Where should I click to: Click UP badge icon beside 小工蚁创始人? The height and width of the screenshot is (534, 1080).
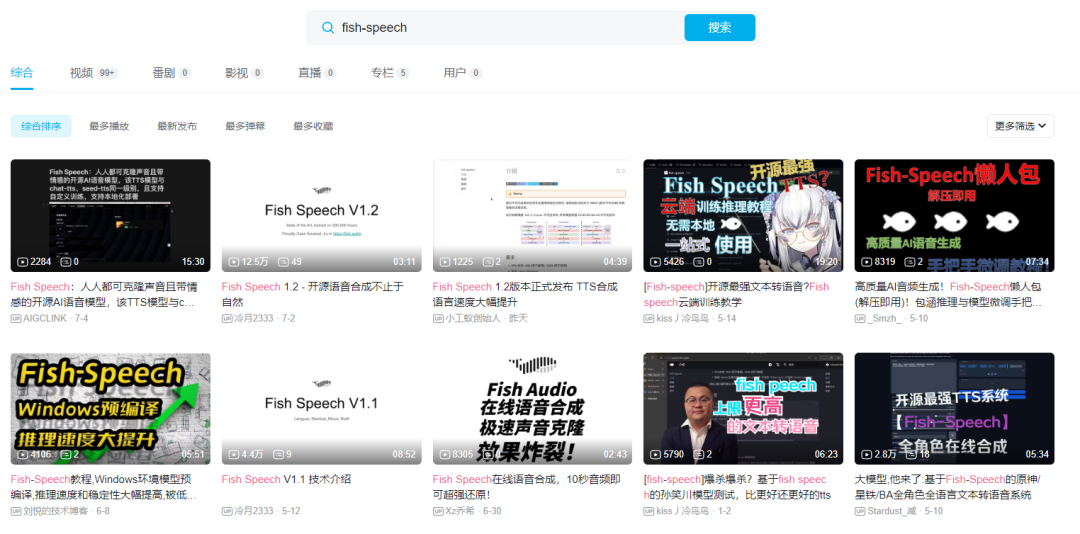[438, 318]
